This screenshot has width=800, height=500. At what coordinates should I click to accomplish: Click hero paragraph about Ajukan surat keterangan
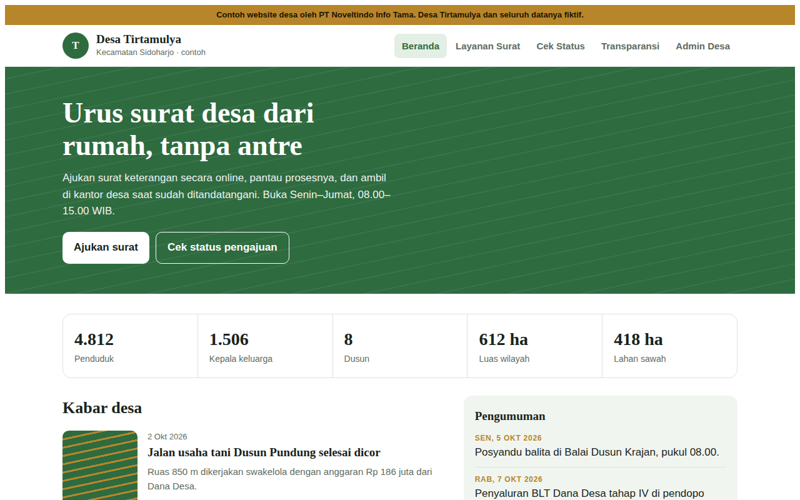pyautogui.click(x=227, y=194)
